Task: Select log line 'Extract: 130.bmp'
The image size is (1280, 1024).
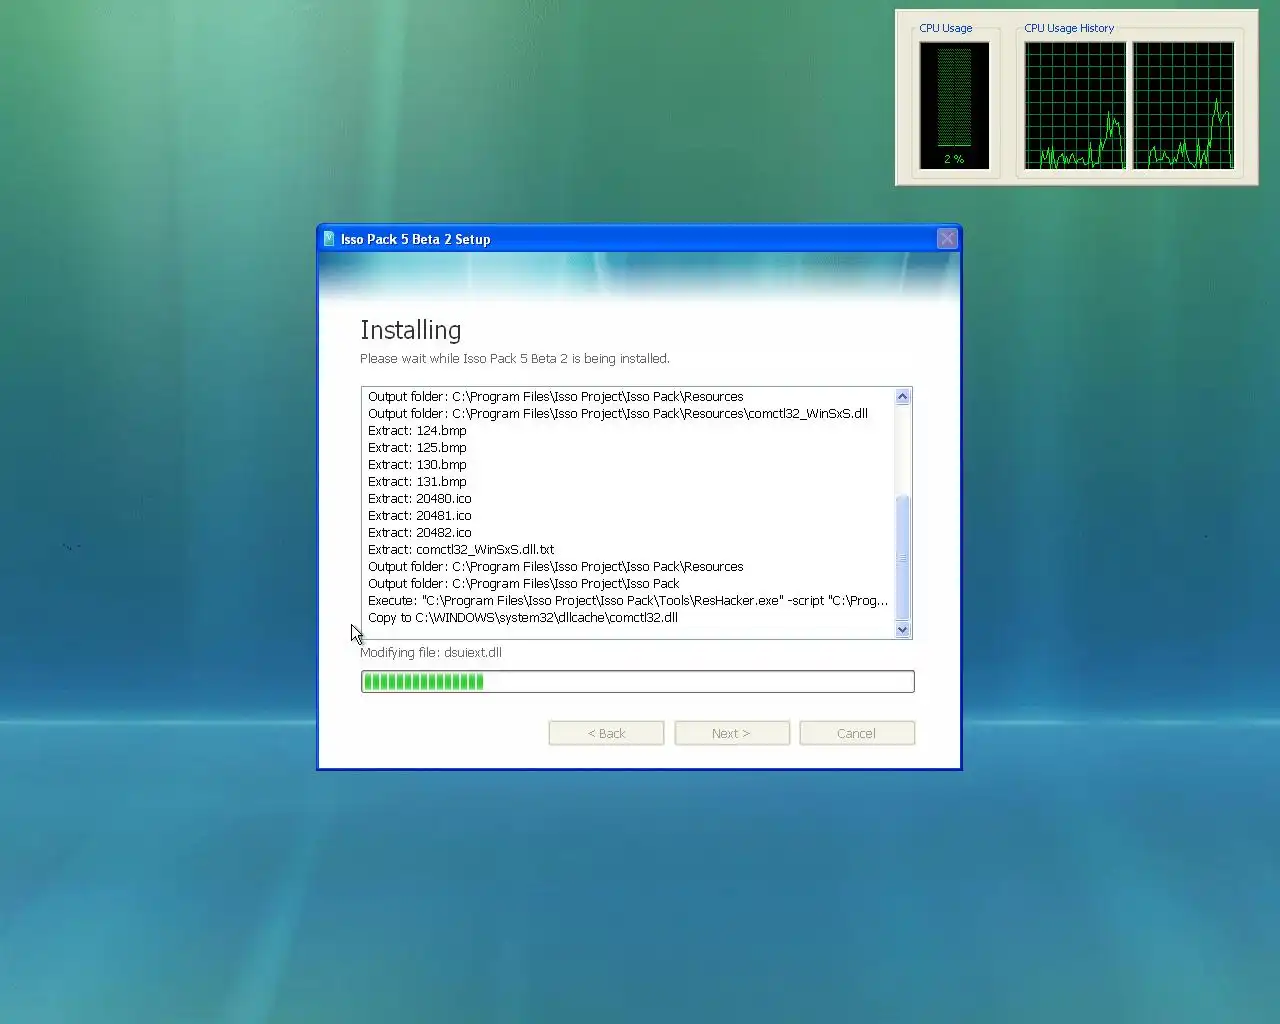Action: pos(417,465)
